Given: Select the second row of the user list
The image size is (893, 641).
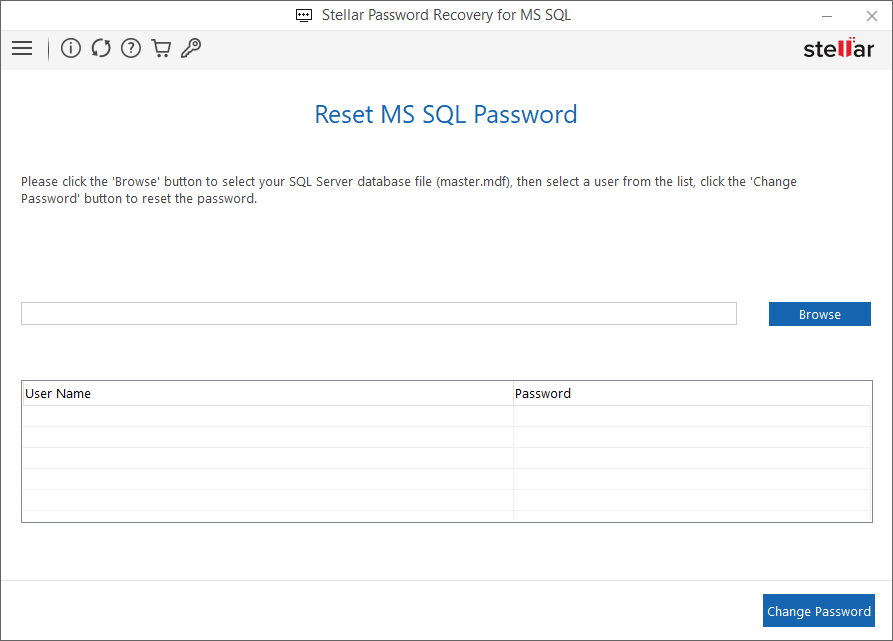Looking at the screenshot, I should 265,435.
